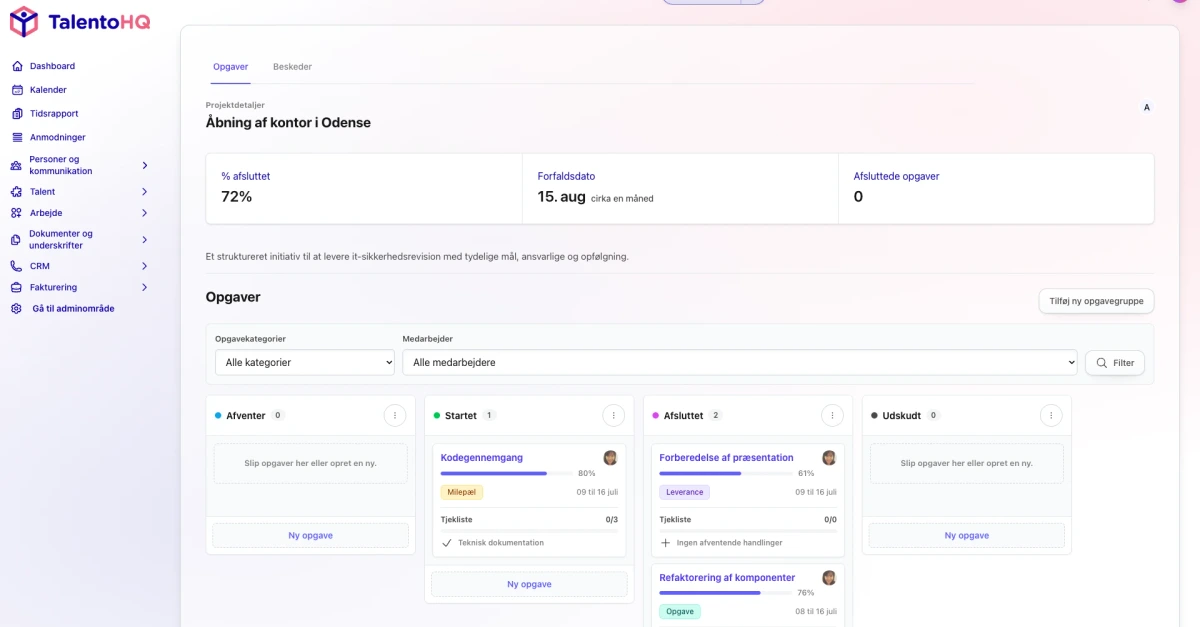Click the Dokumenter og underskrifter icon
This screenshot has width=1200, height=627.
pyautogui.click(x=16, y=240)
